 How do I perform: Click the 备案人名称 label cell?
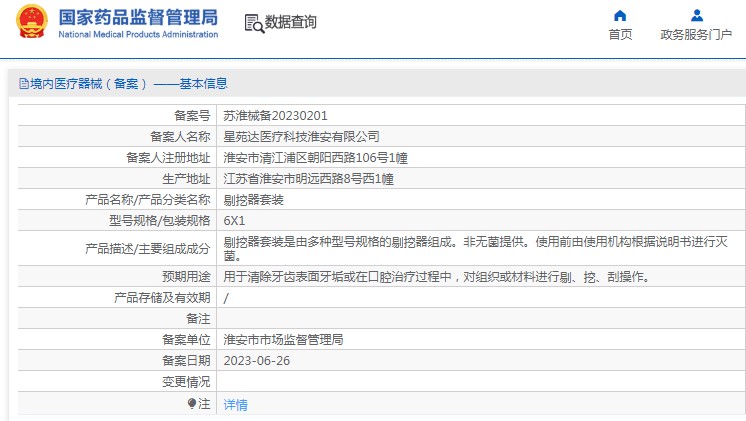click(x=117, y=137)
